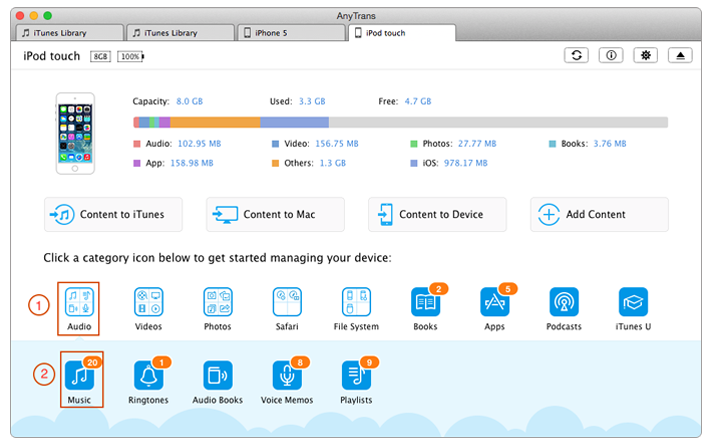Click the Audio legend color square
The height and width of the screenshot is (448, 712).
(137, 144)
